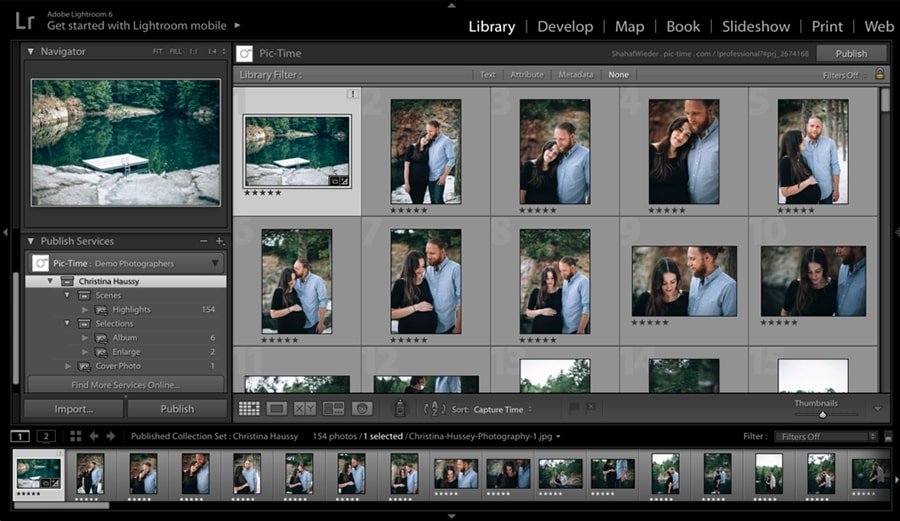
Task: Open People view face icon
Action: 361,408
